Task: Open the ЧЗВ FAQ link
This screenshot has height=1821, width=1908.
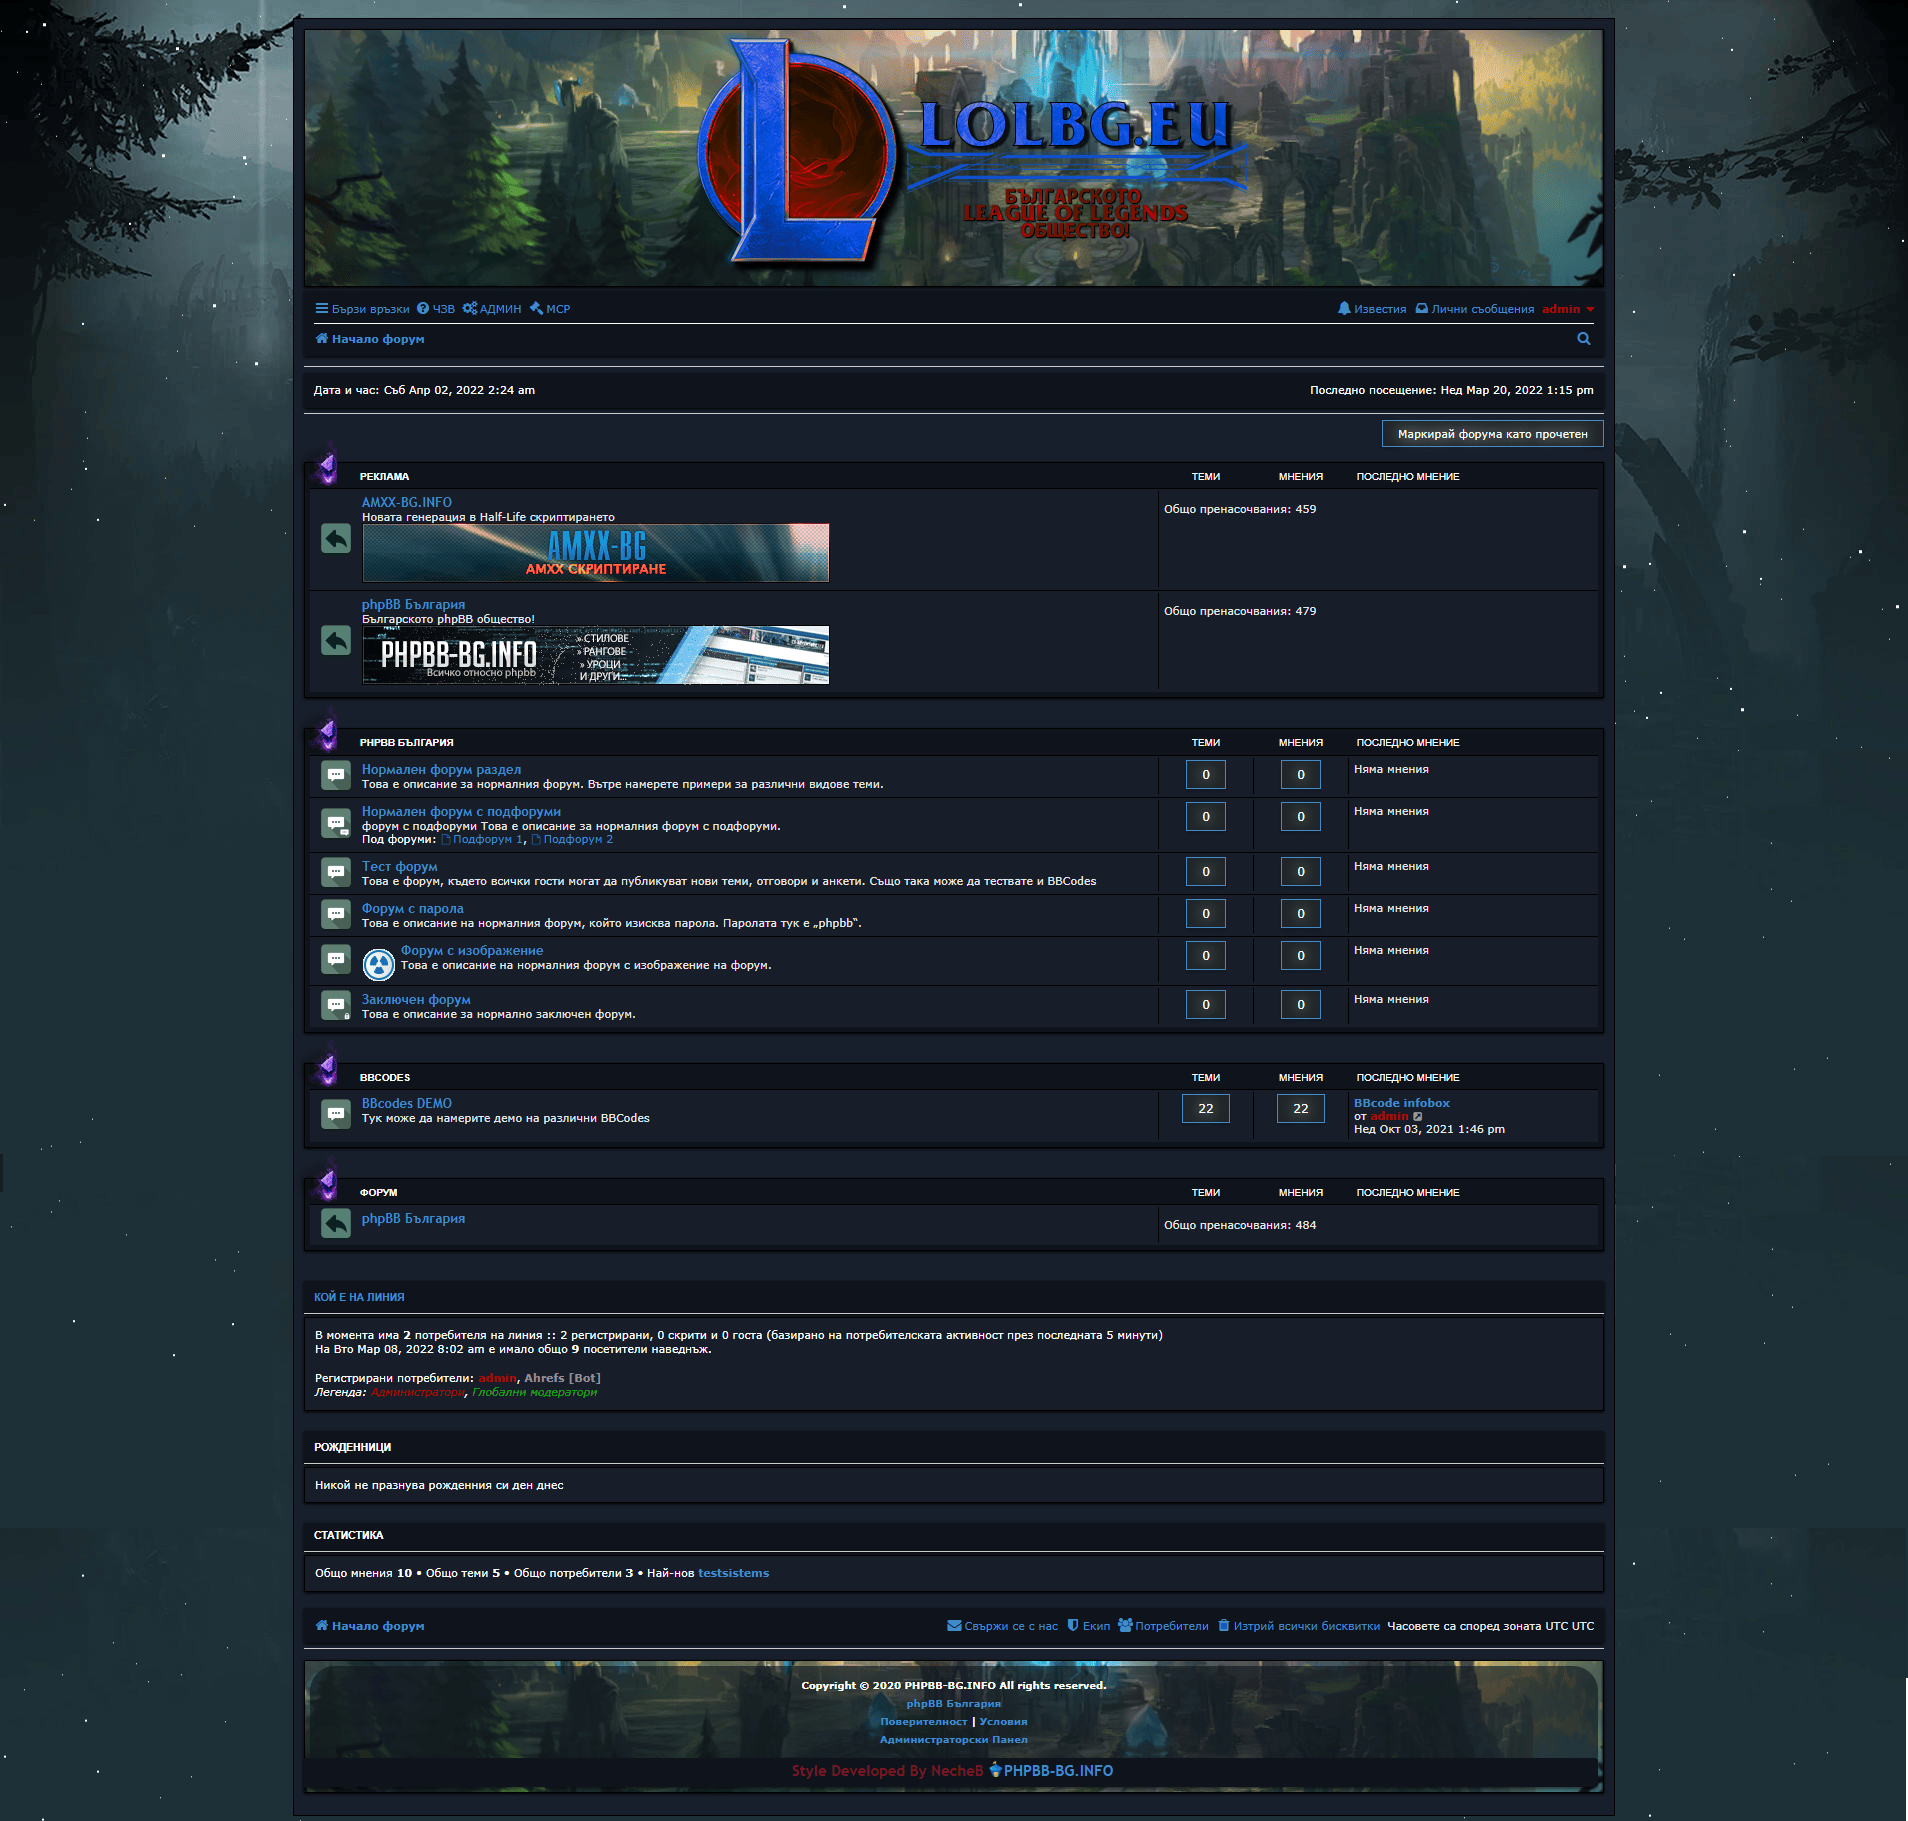Action: click(x=436, y=309)
